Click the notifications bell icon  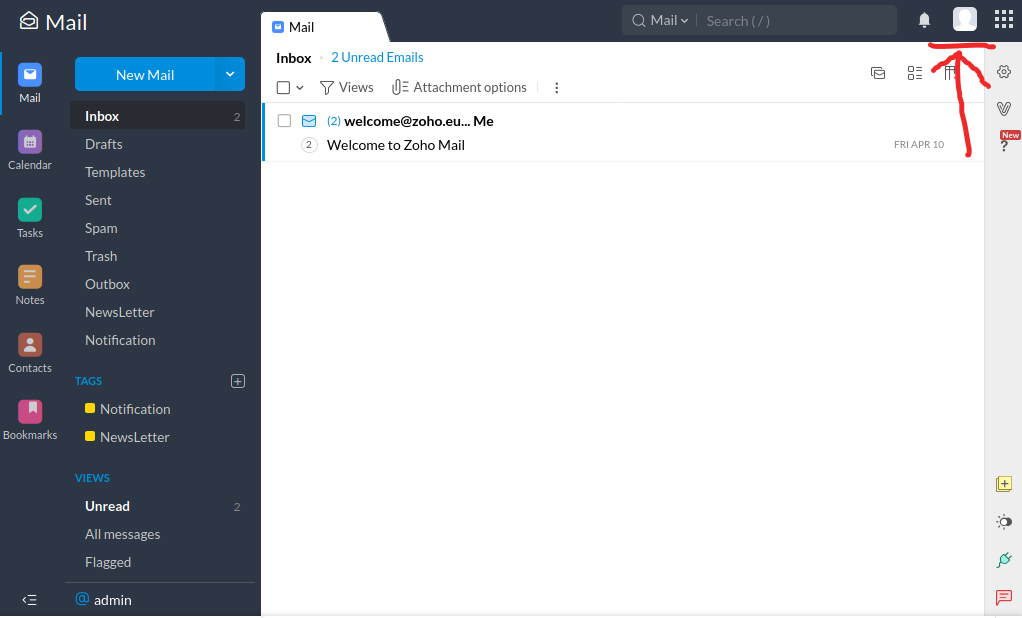[925, 20]
